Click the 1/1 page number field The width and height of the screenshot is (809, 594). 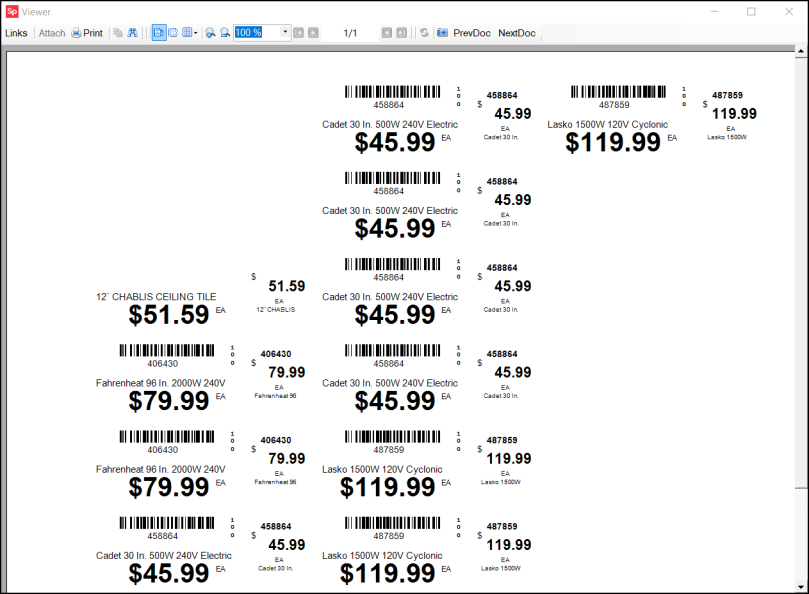click(x=350, y=33)
